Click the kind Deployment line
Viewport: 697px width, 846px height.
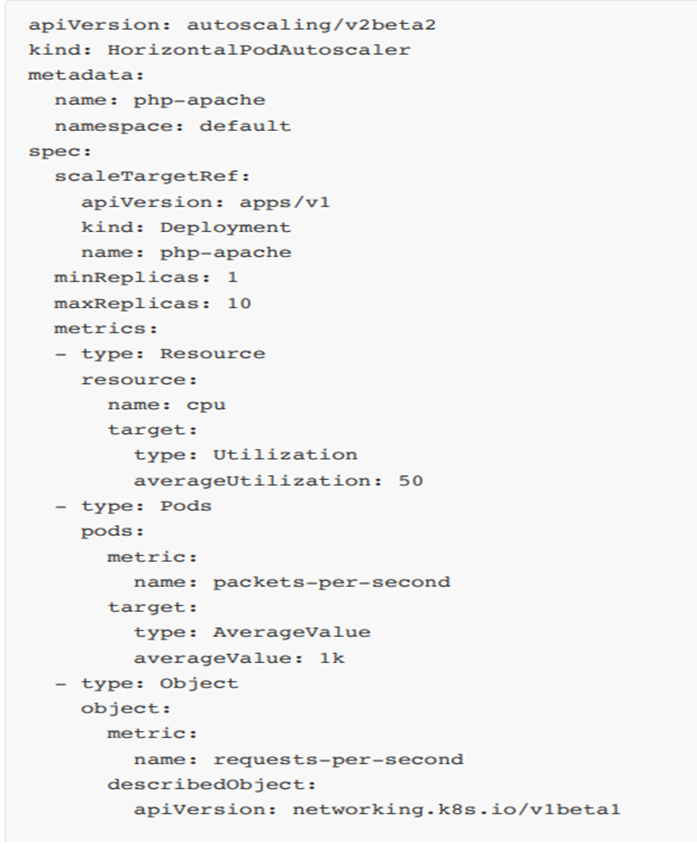(x=186, y=227)
